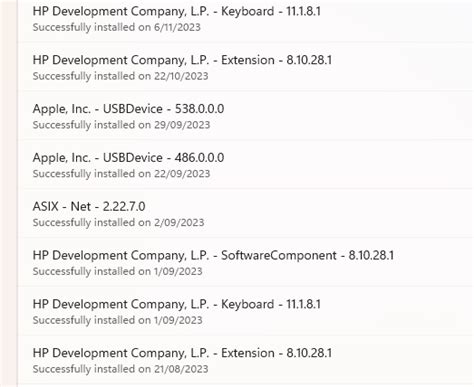
Task: Click 'Successfully installed on 6/11/2023' status line
Action: click(116, 27)
